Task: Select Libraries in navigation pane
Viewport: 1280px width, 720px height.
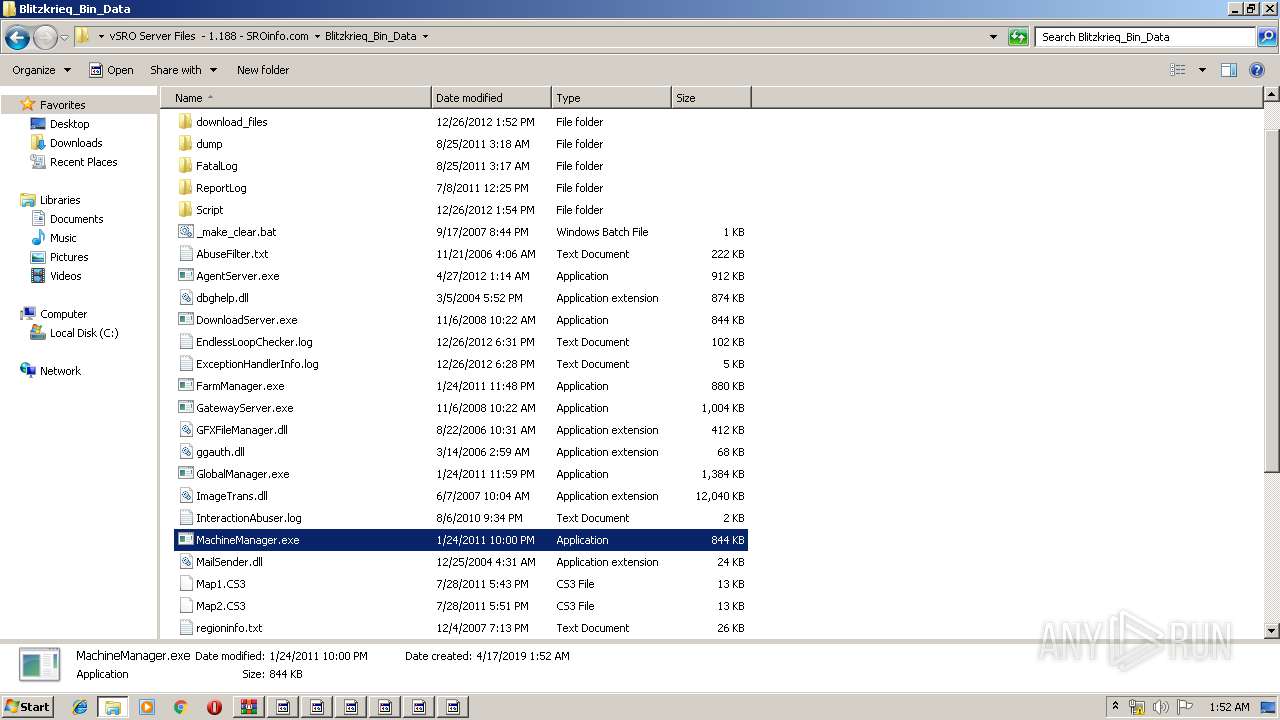Action: (60, 200)
